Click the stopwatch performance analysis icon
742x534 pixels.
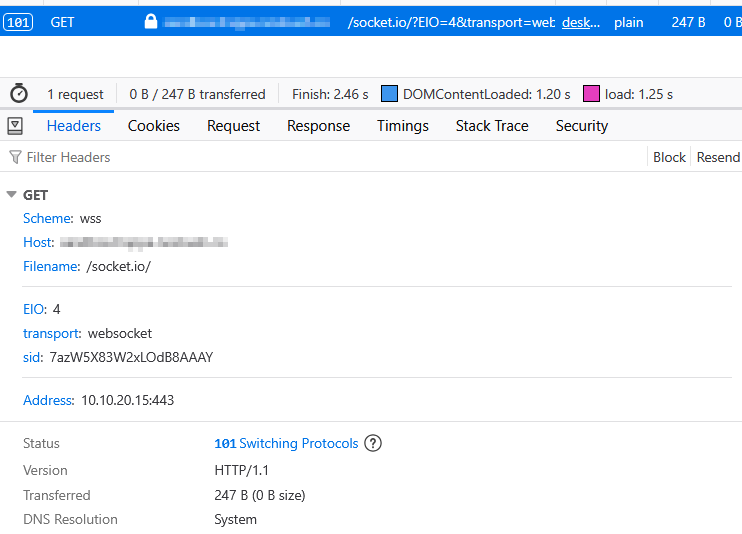pos(19,94)
